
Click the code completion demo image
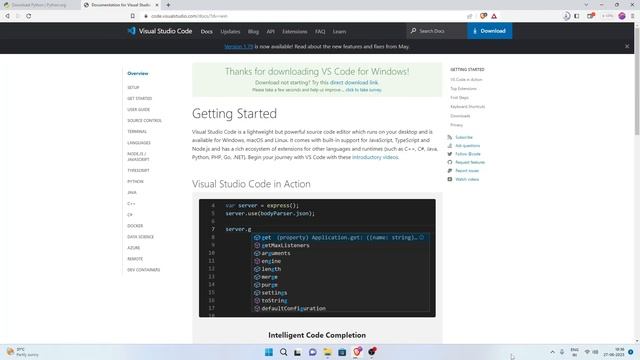point(317,258)
